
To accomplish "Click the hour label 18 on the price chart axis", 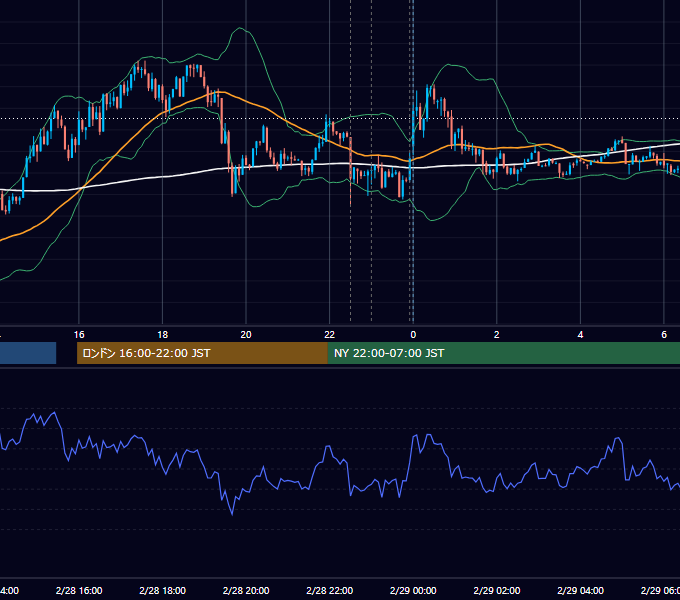I will (162, 335).
